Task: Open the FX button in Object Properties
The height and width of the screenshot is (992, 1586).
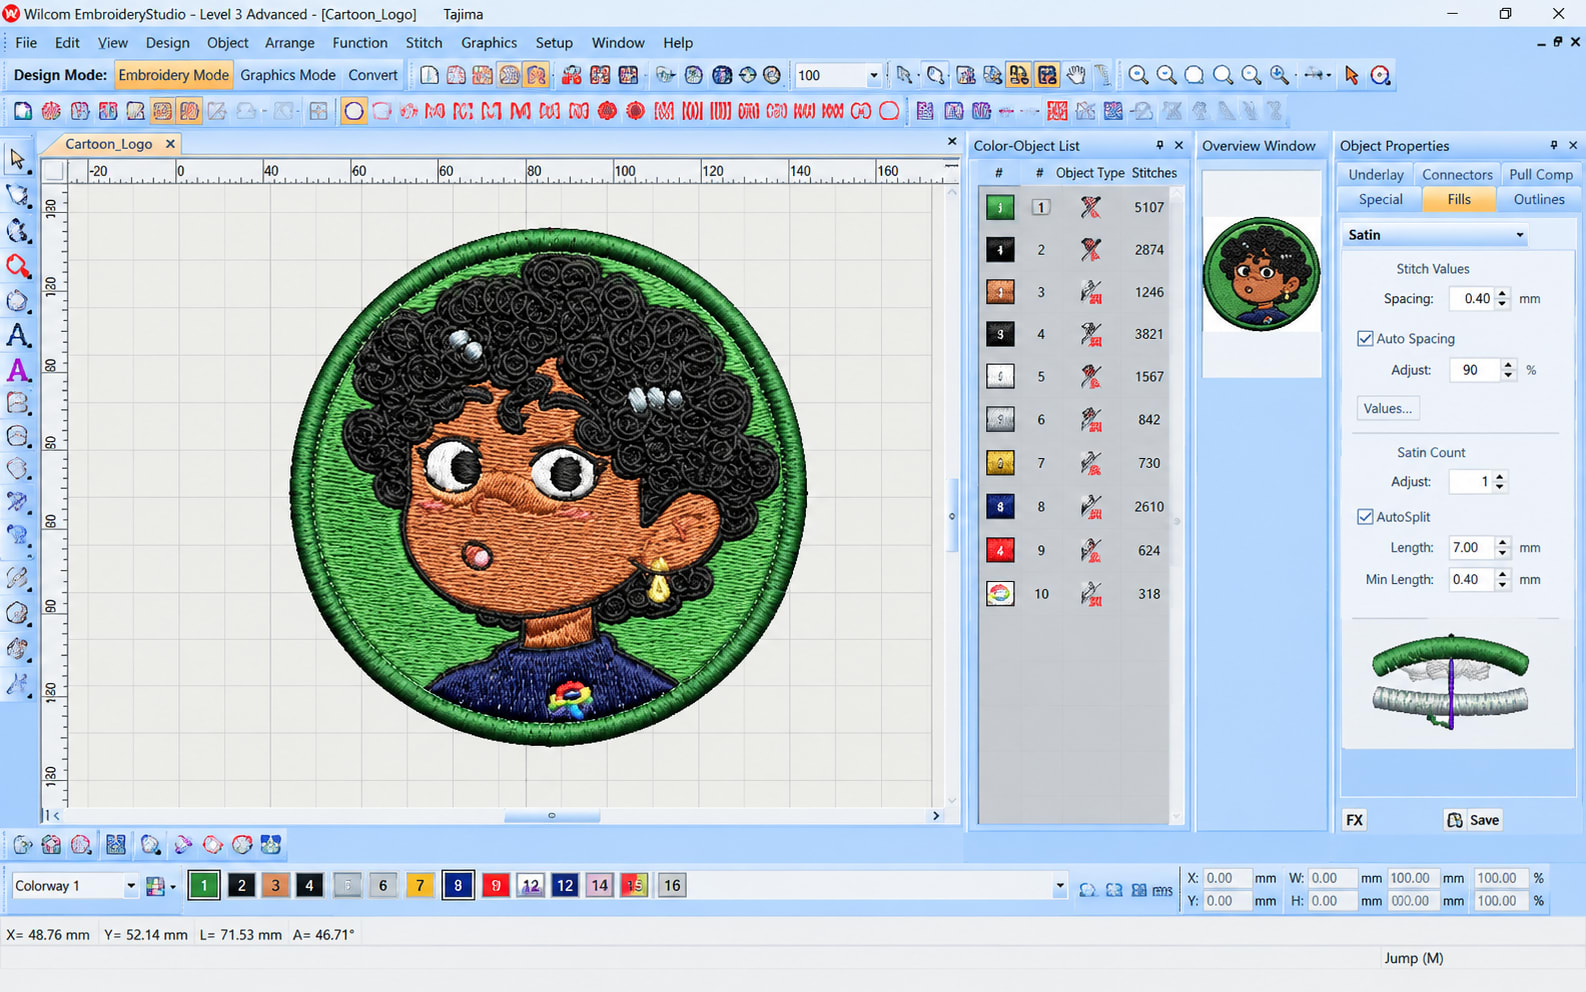Action: pos(1354,820)
